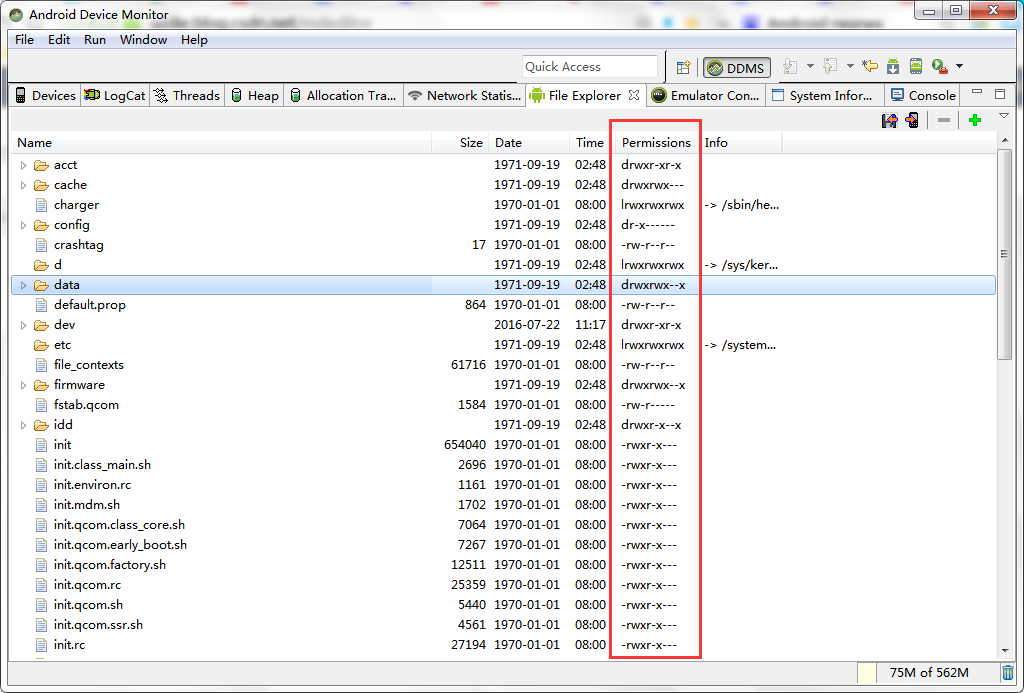Switch to the Threads tab

187,95
